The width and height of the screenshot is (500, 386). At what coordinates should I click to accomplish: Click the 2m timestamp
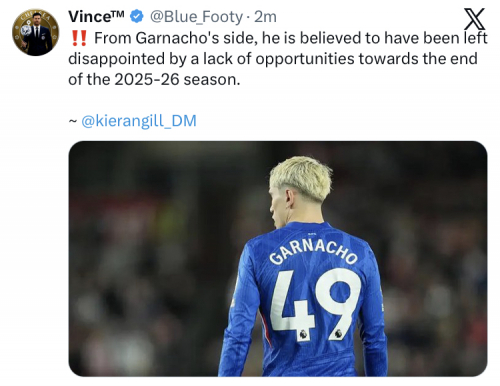coord(265,17)
